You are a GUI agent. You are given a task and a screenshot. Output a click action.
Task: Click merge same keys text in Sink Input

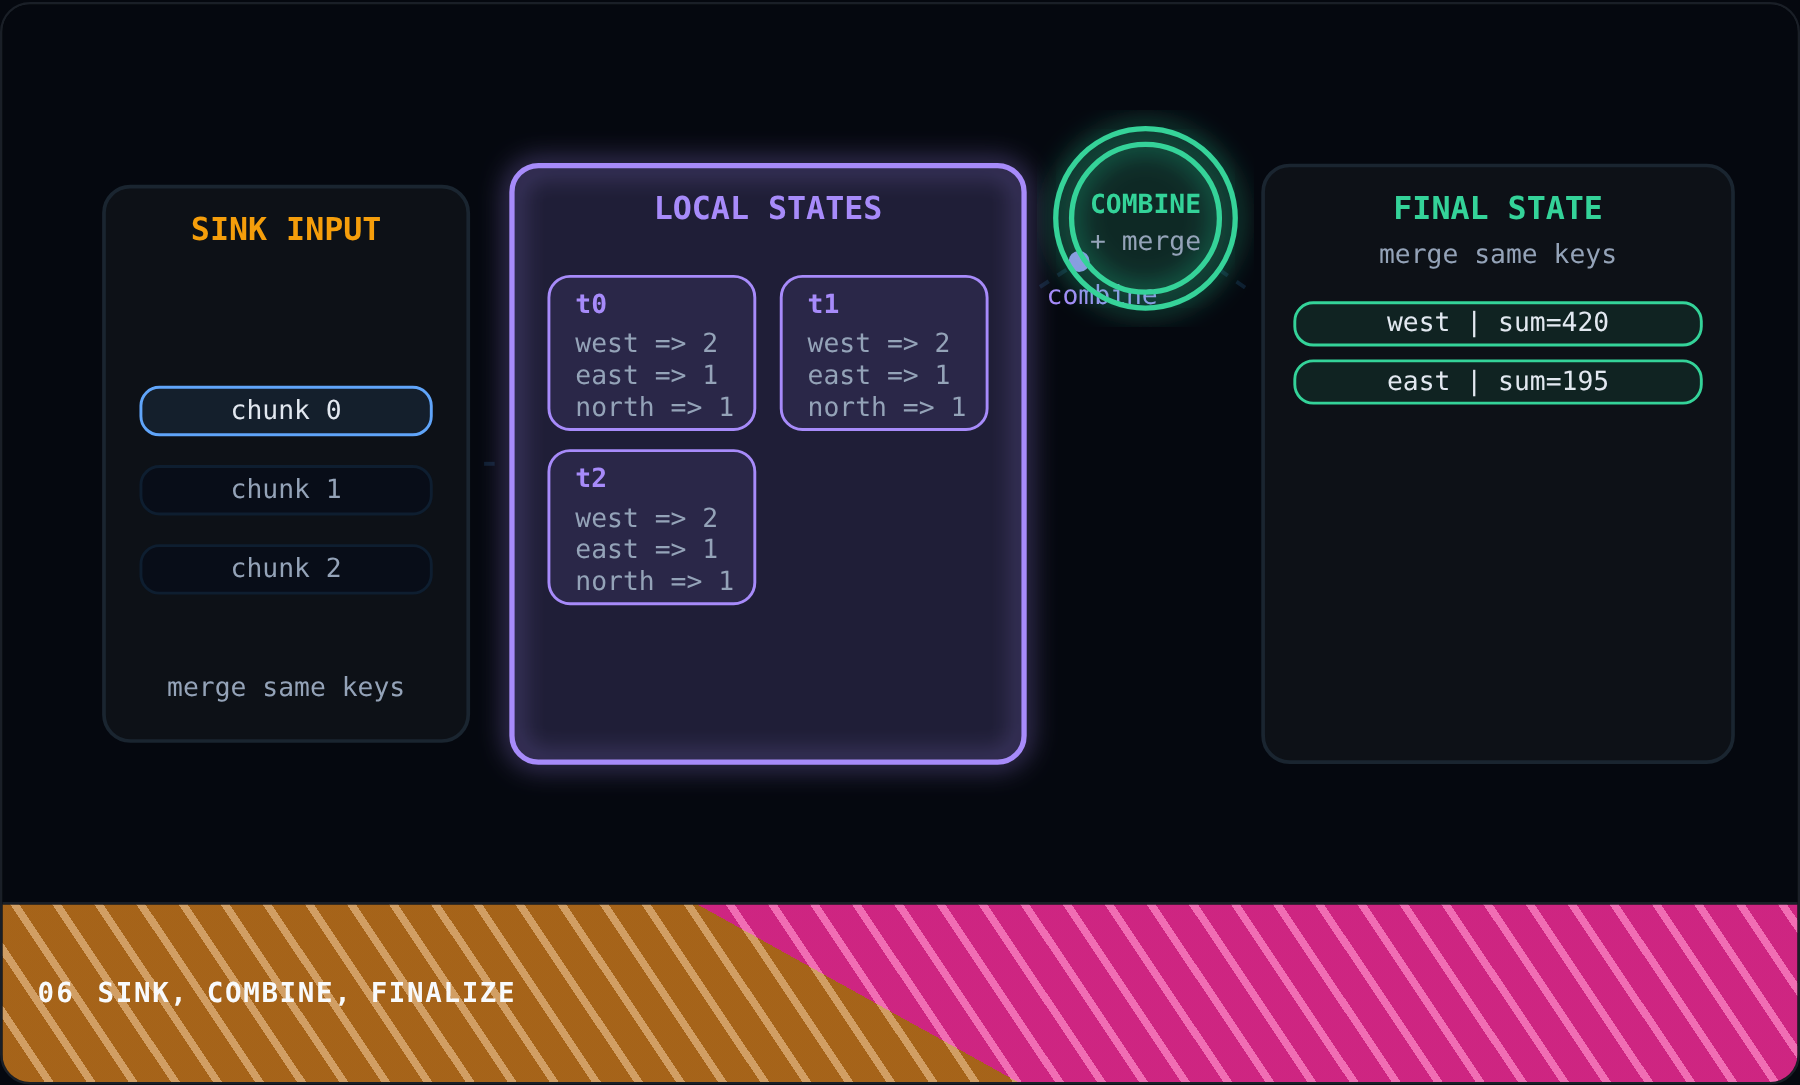coord(286,688)
